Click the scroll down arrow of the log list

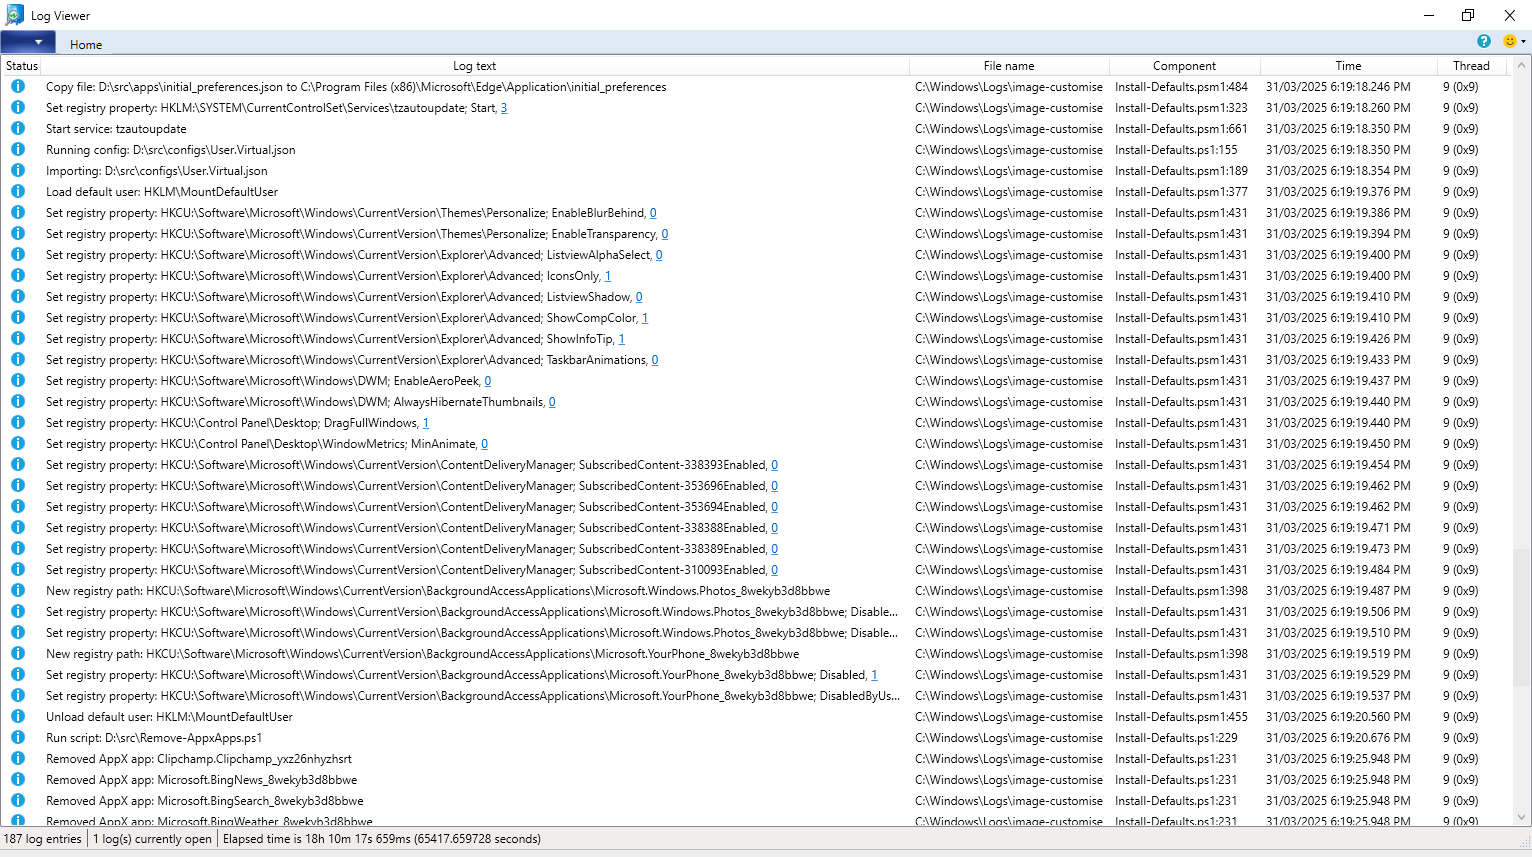click(x=1522, y=817)
